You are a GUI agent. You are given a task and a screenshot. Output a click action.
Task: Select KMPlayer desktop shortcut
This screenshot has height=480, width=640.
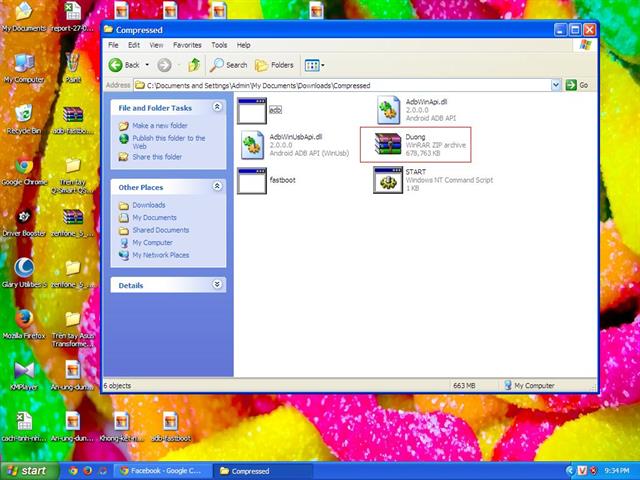24,376
